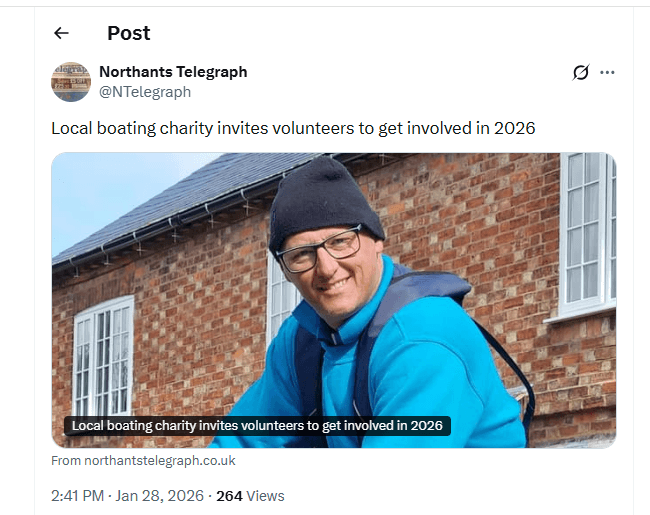Click the Views label beside 264
Screen dimensions: 650x515
[x=265, y=496]
